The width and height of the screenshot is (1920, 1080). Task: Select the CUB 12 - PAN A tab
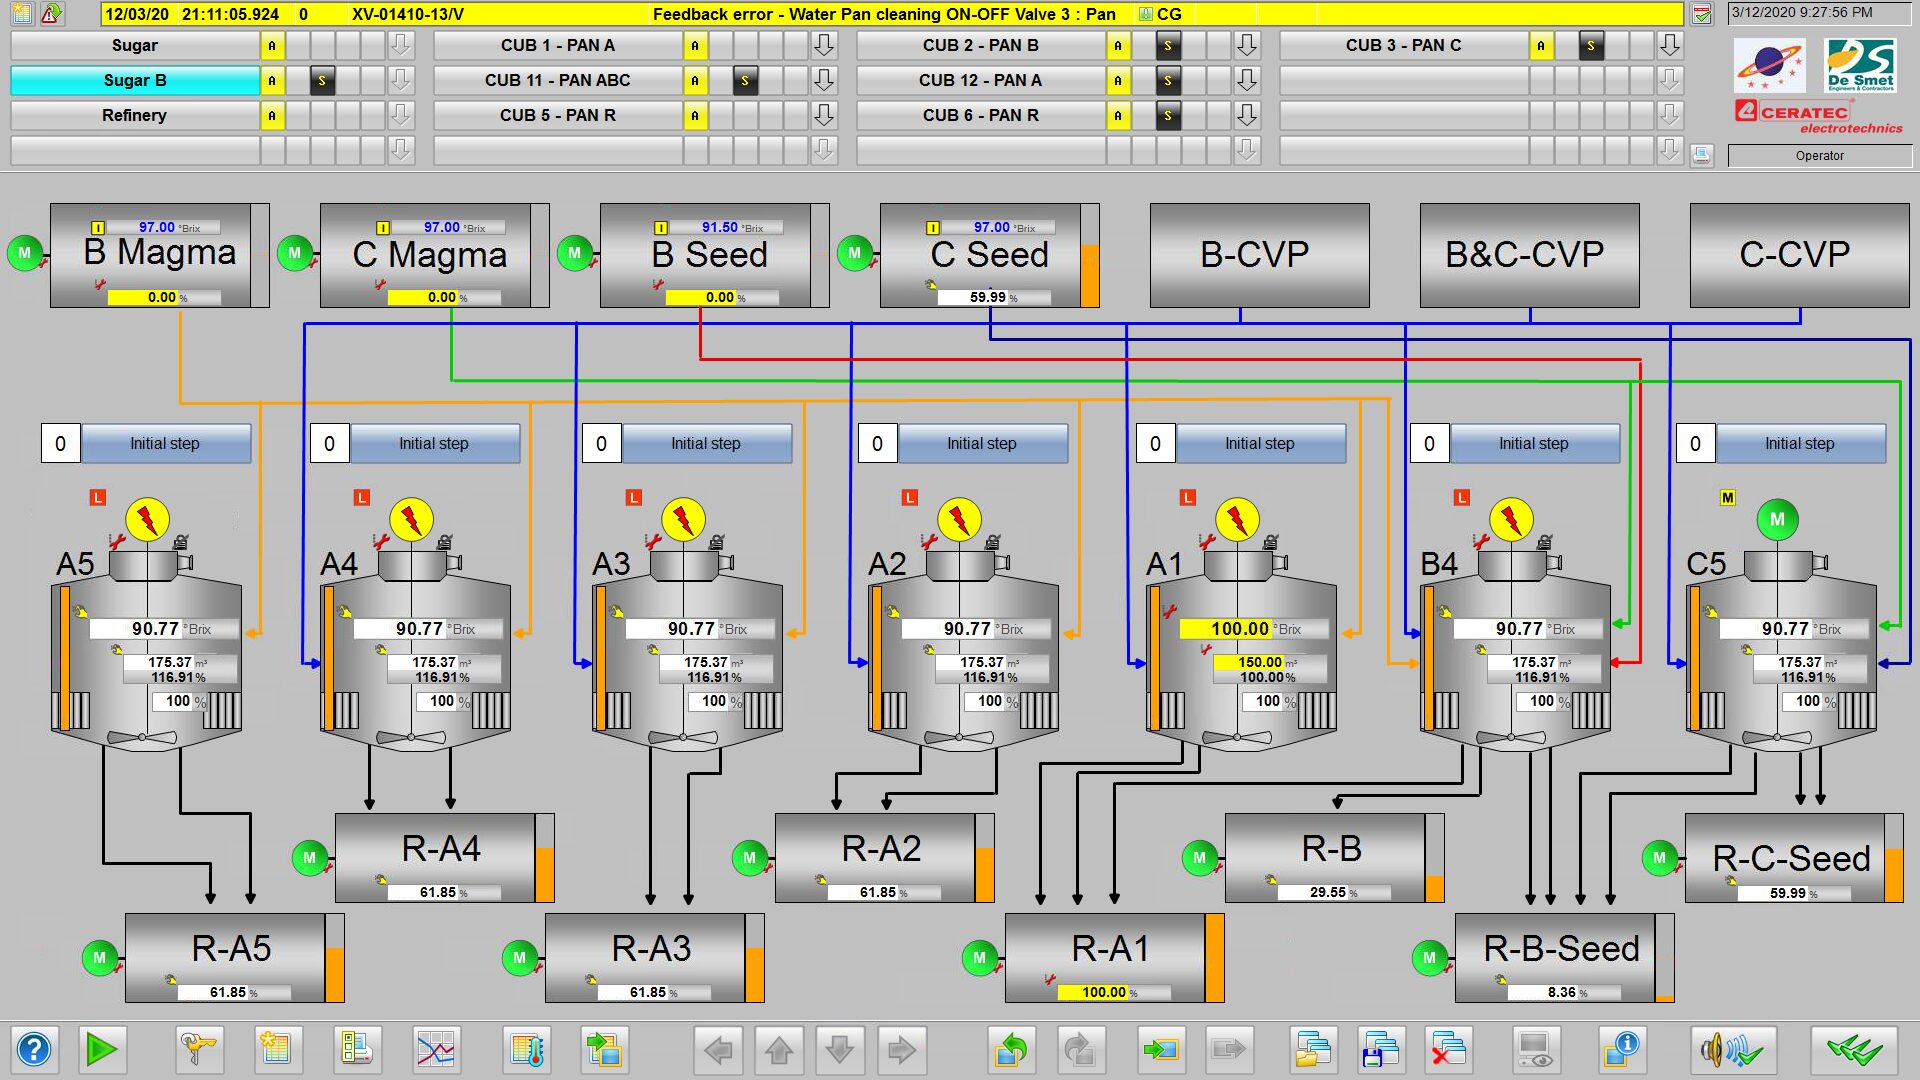click(x=980, y=81)
